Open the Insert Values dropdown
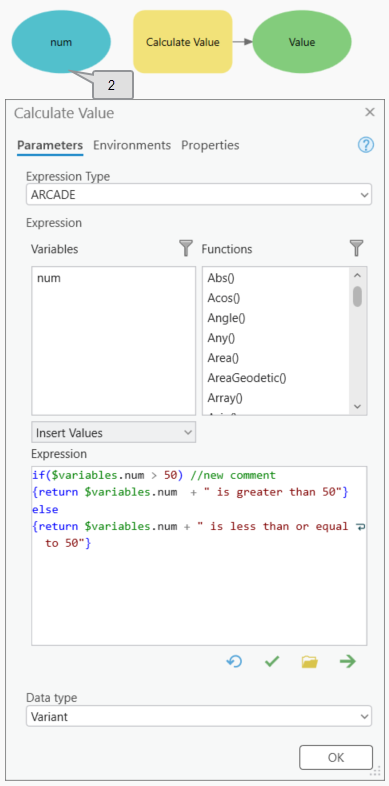389x786 pixels. click(x=114, y=433)
